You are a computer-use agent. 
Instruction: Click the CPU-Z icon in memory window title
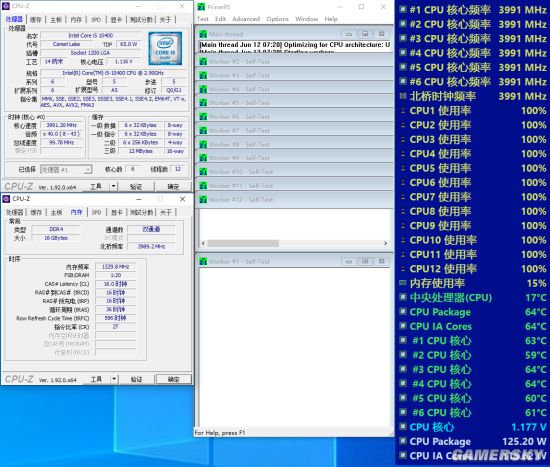coord(6,199)
